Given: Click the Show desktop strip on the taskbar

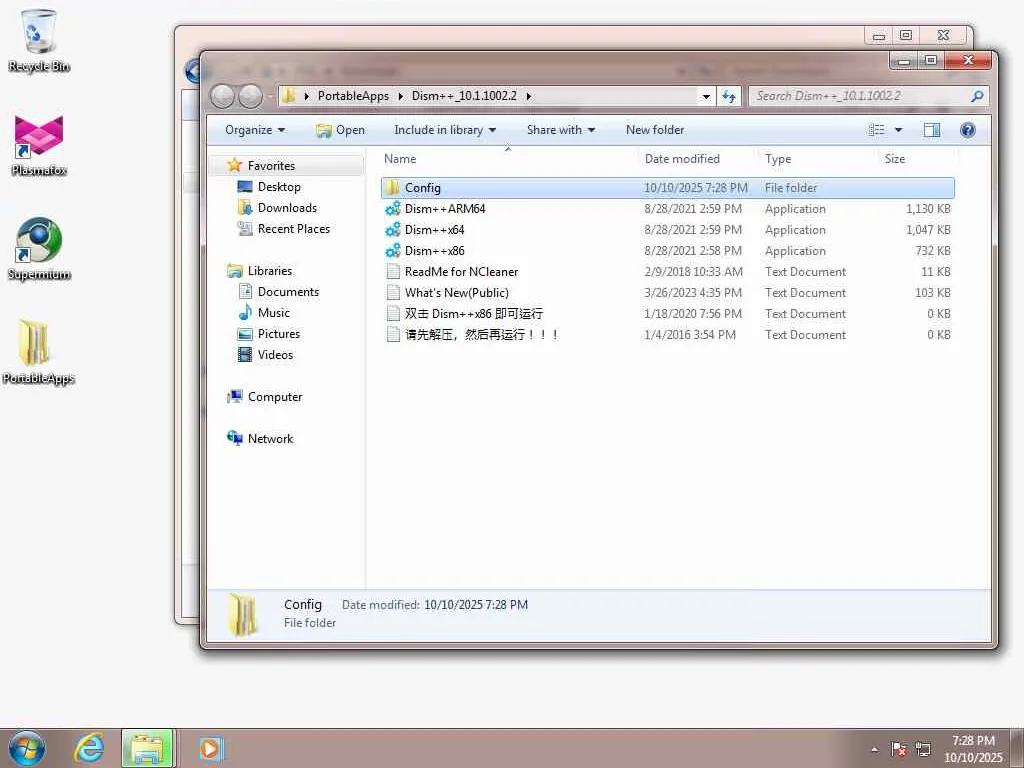Looking at the screenshot, I should 1016,748.
